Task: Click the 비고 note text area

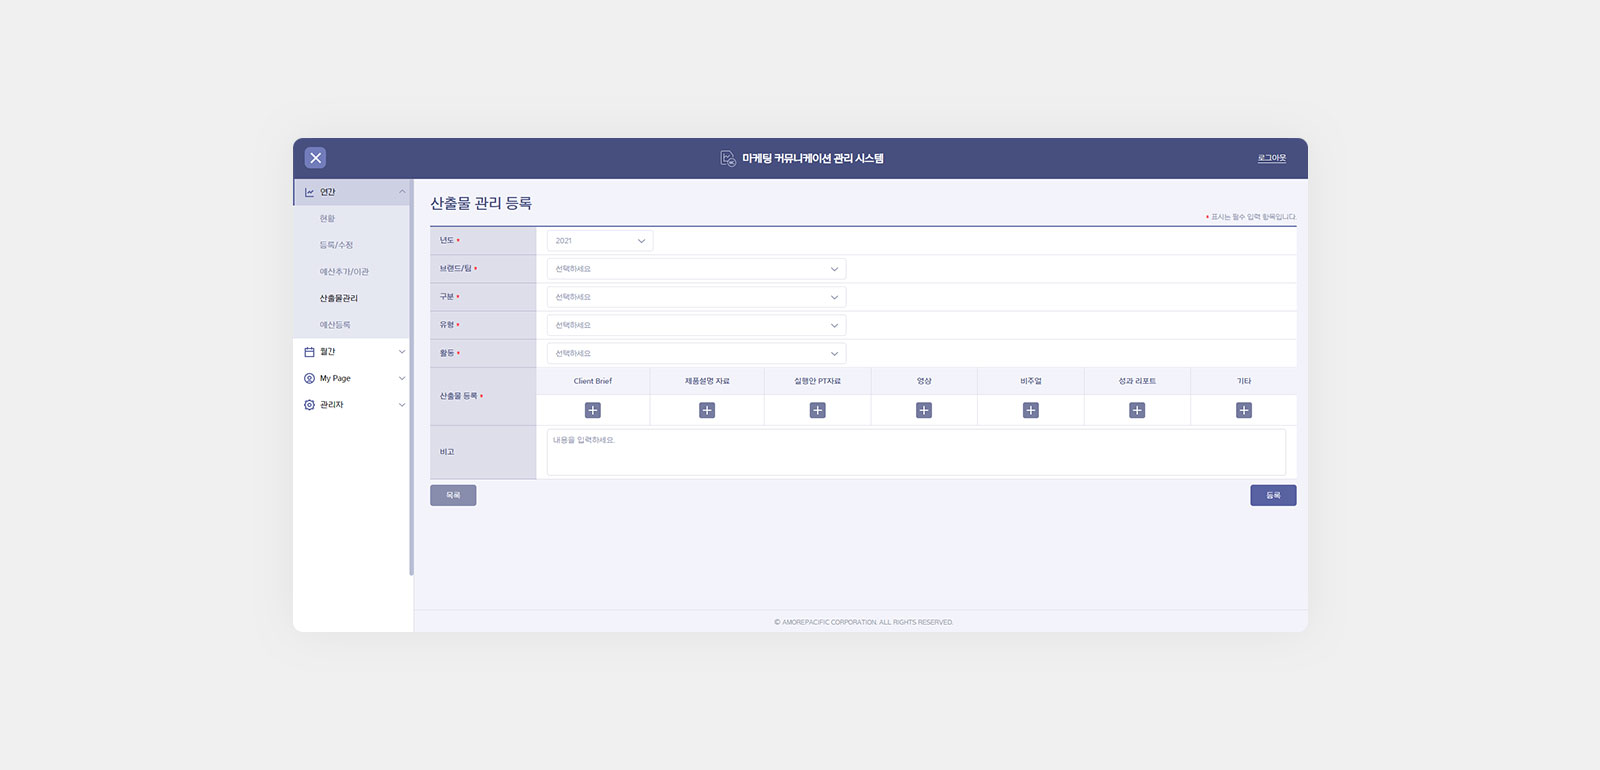Action: [916, 452]
